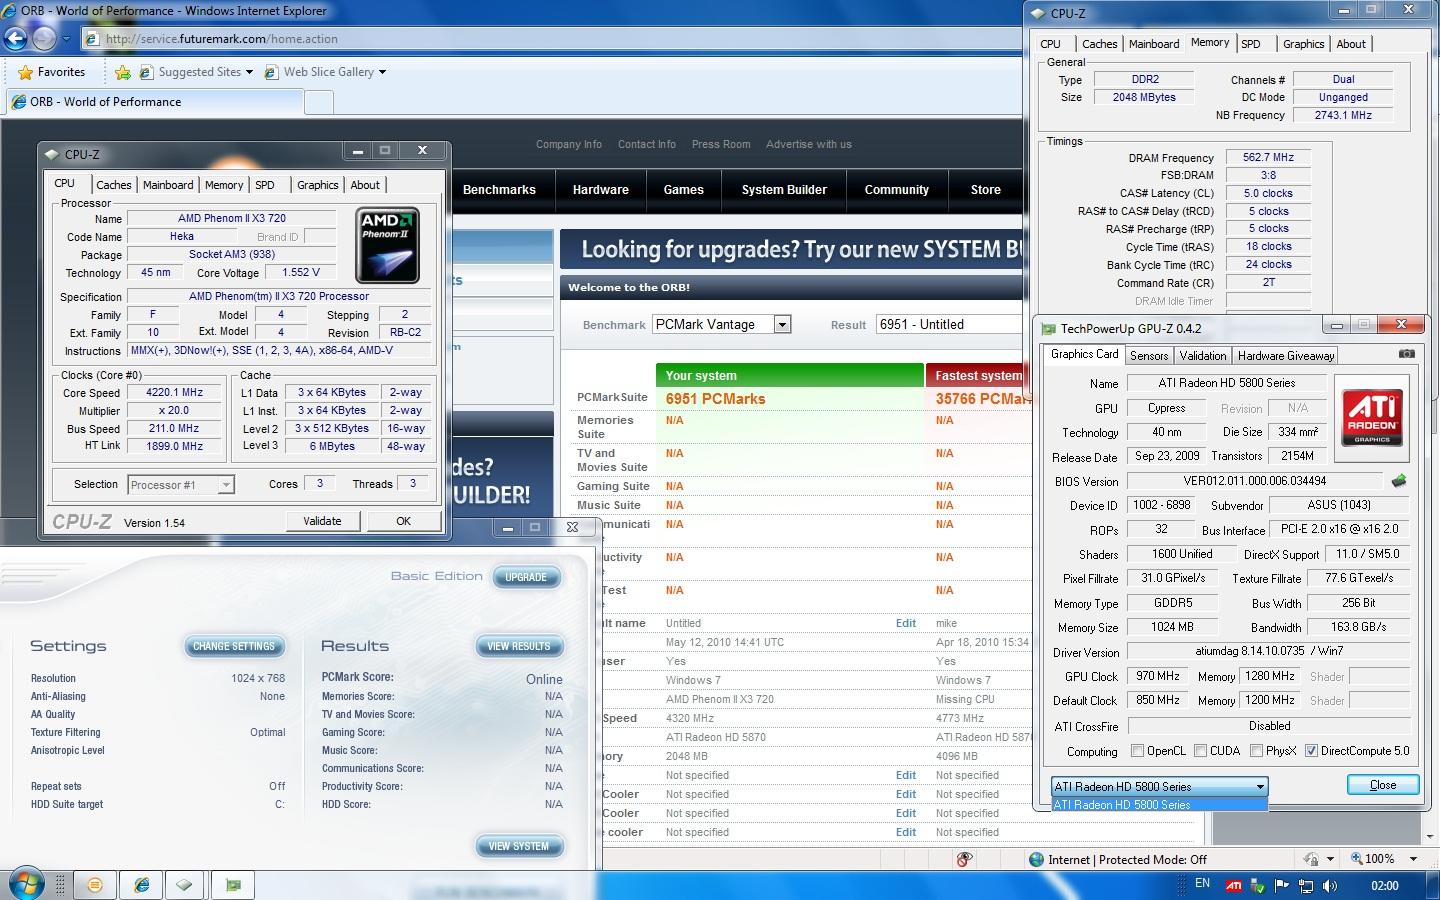Click the BIOS save chip icon in GPU-Z
Screen dimensions: 1440x900
[1398, 481]
